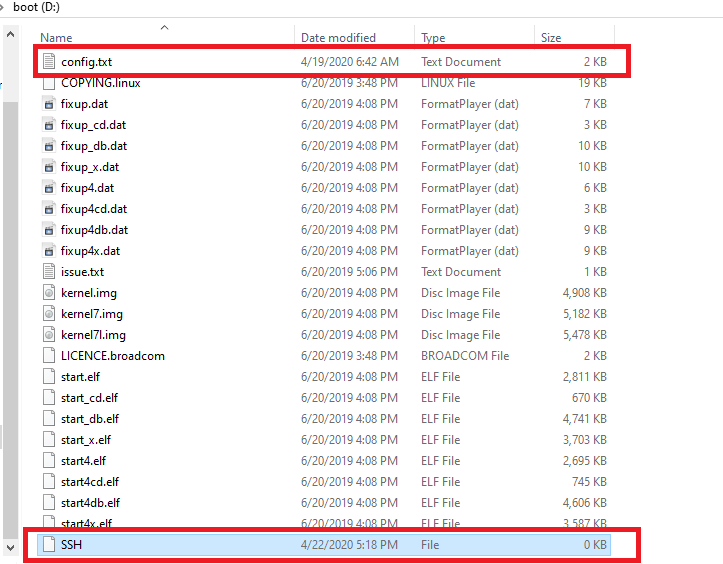This screenshot has width=723, height=564.
Task: Click the start_x.elf file icon
Action: 49,439
